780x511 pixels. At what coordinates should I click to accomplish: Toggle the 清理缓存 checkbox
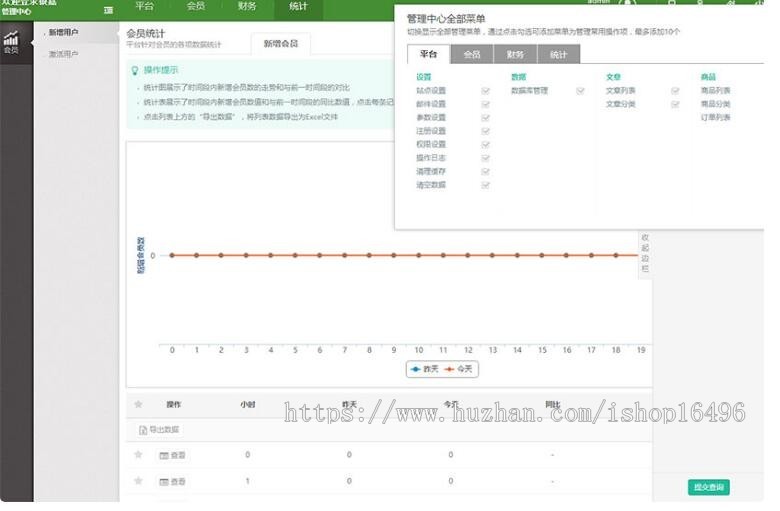pyautogui.click(x=486, y=172)
